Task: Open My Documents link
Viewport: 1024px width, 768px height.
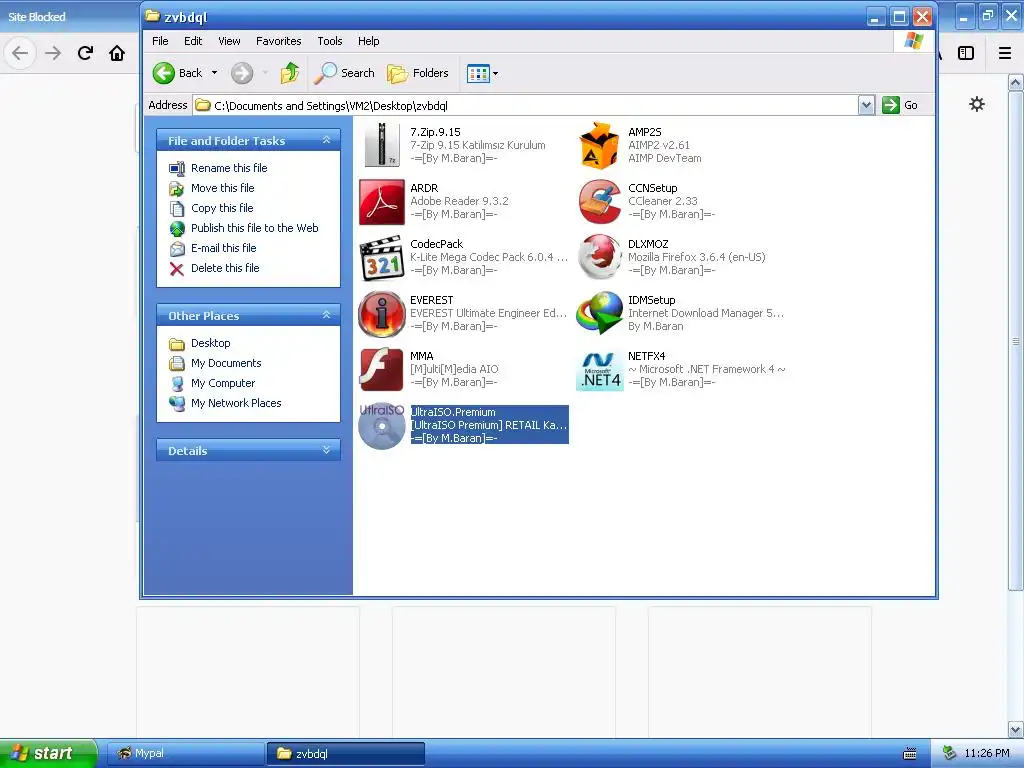Action: coord(226,364)
